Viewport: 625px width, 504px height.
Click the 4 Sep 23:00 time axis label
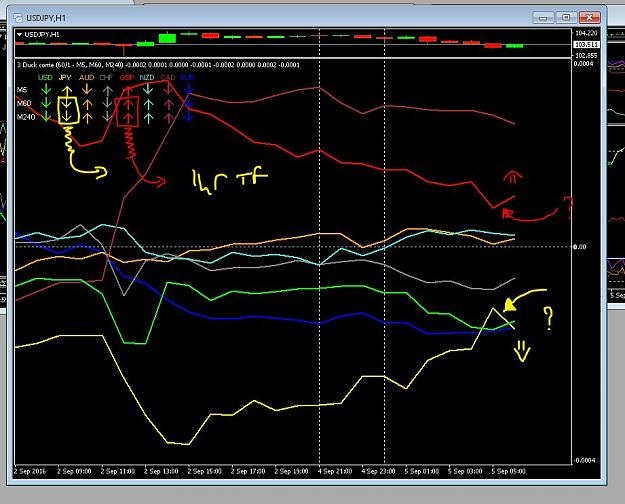tap(378, 471)
